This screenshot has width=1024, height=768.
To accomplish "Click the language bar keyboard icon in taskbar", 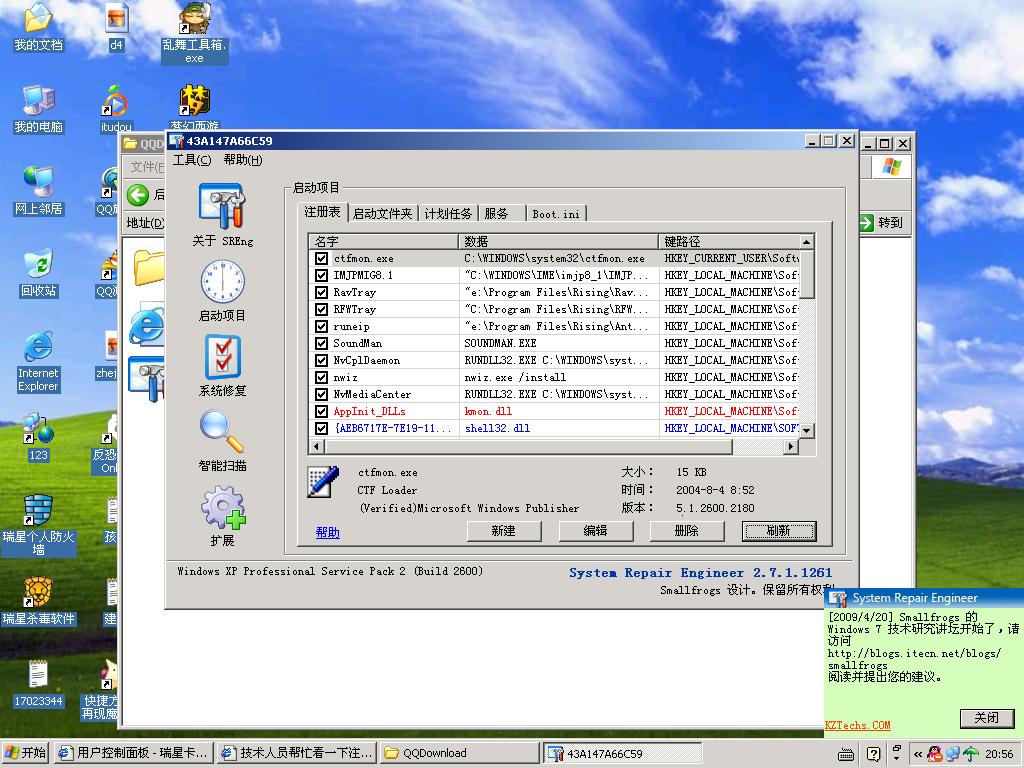I will (x=846, y=755).
